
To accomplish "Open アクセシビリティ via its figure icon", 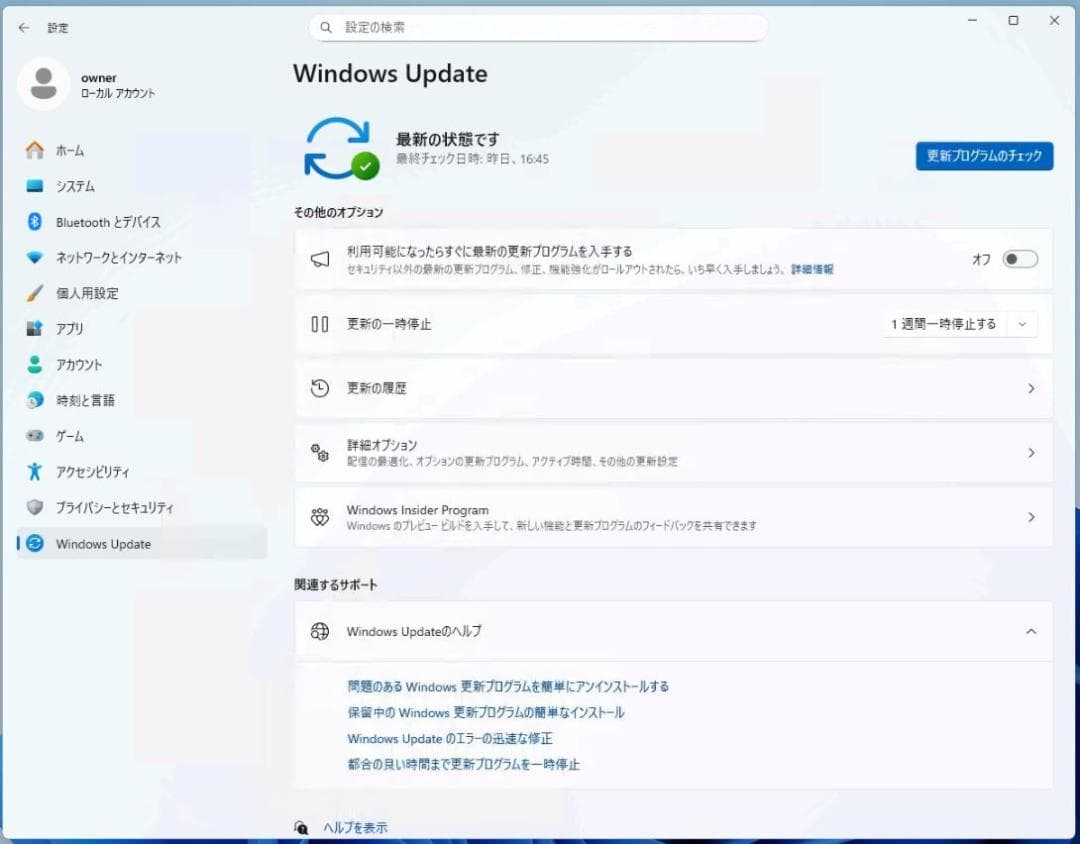I will pos(35,472).
